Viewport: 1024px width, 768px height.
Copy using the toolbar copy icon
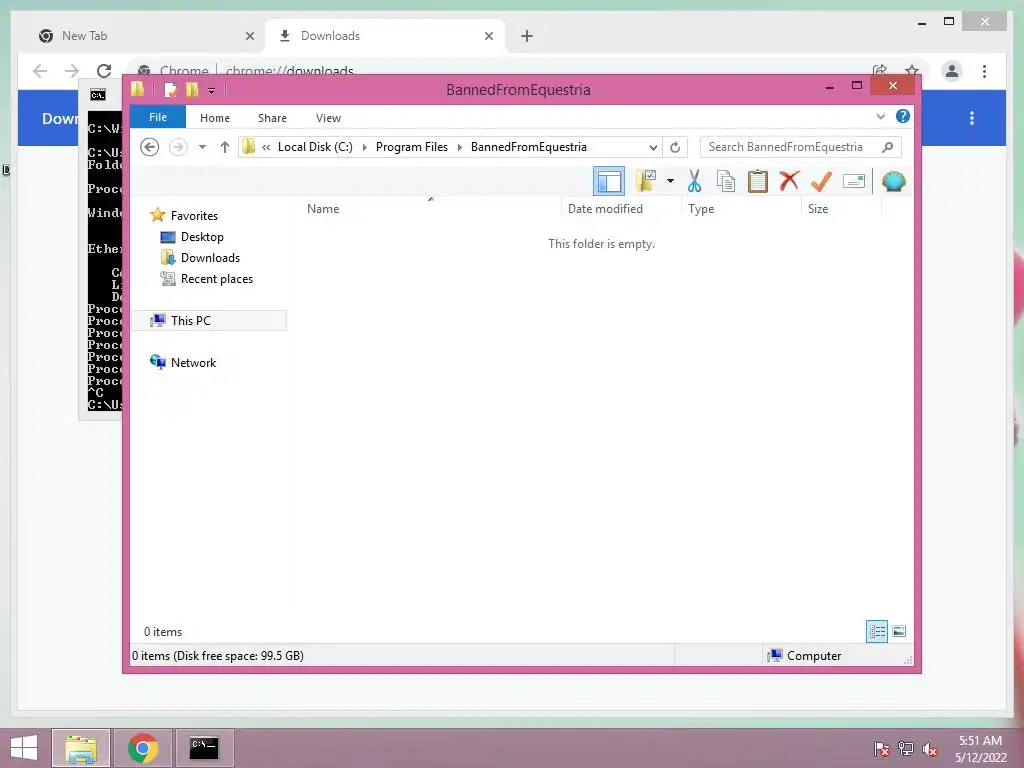pos(726,181)
